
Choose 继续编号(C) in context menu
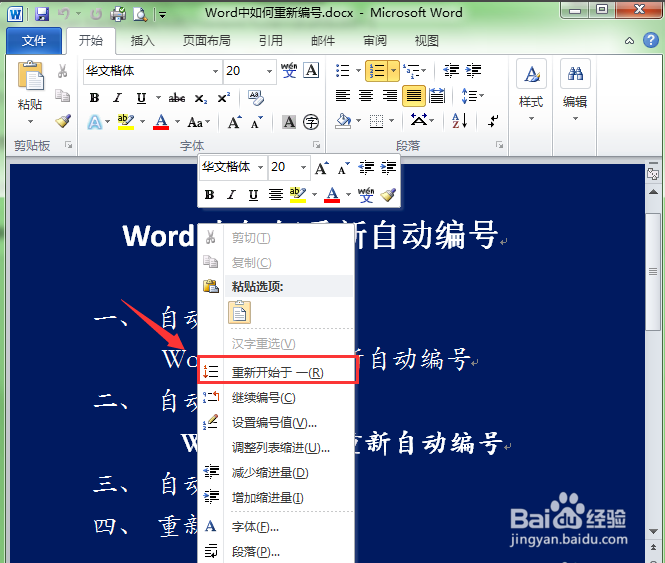(276, 398)
